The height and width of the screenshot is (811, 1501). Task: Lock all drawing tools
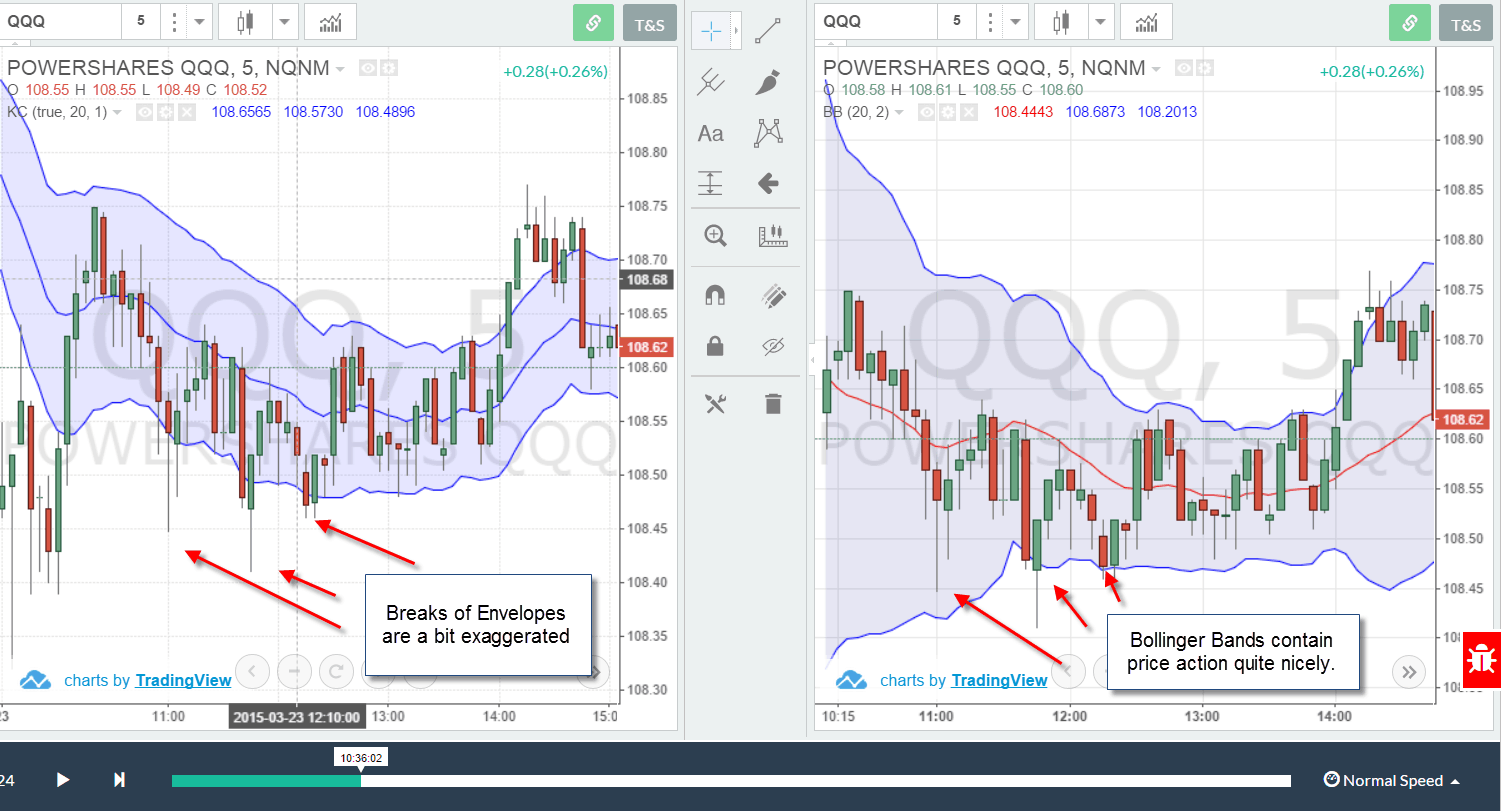[x=715, y=346]
